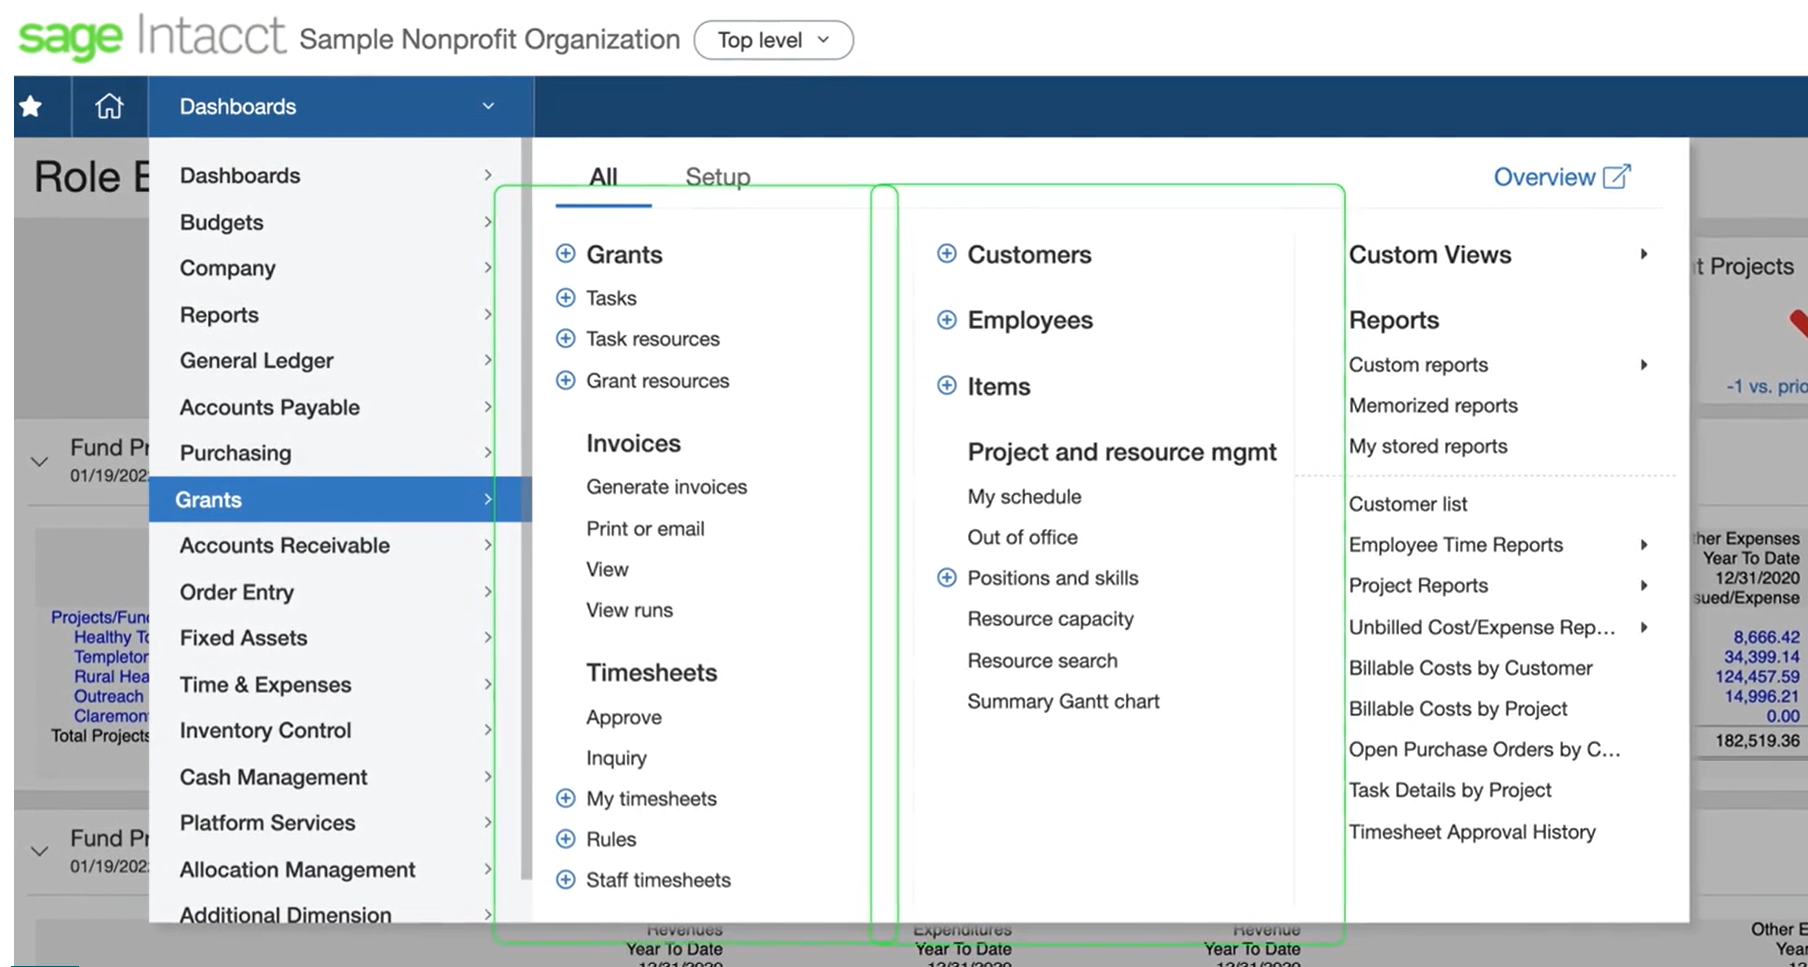Open My schedule
Viewport: 1808px width, 967px height.
tap(1024, 497)
